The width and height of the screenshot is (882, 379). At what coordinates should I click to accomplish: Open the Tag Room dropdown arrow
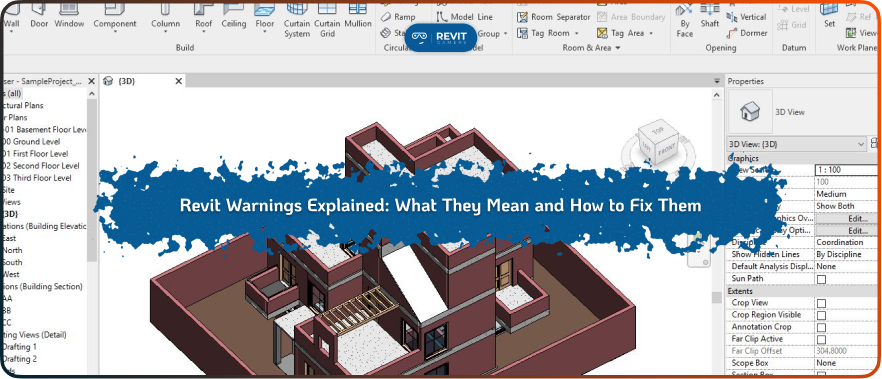pos(577,33)
